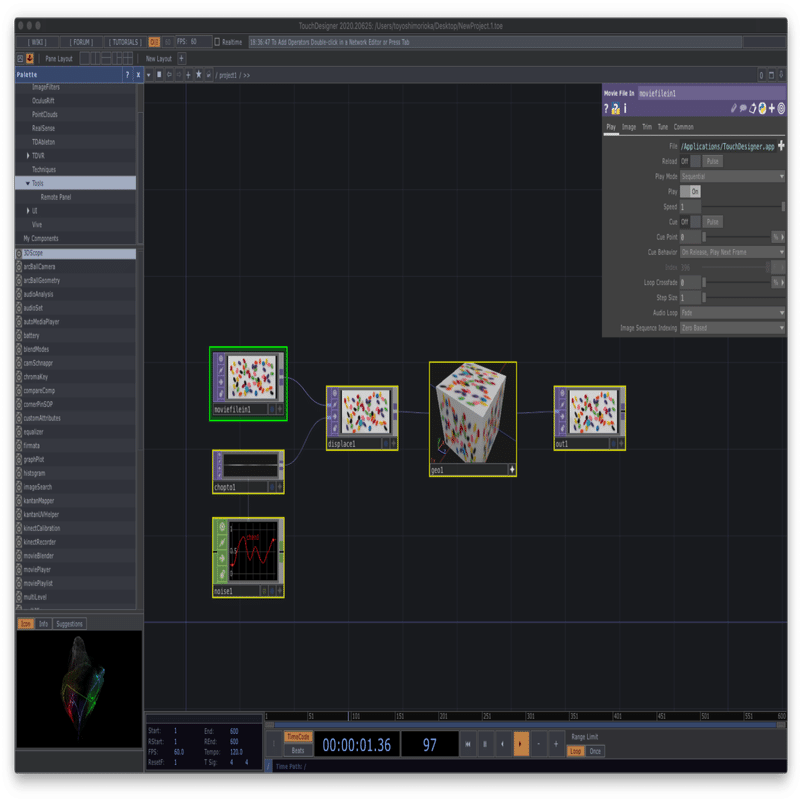Click Reload Pulse button
This screenshot has width=802, height=802.
tap(712, 161)
